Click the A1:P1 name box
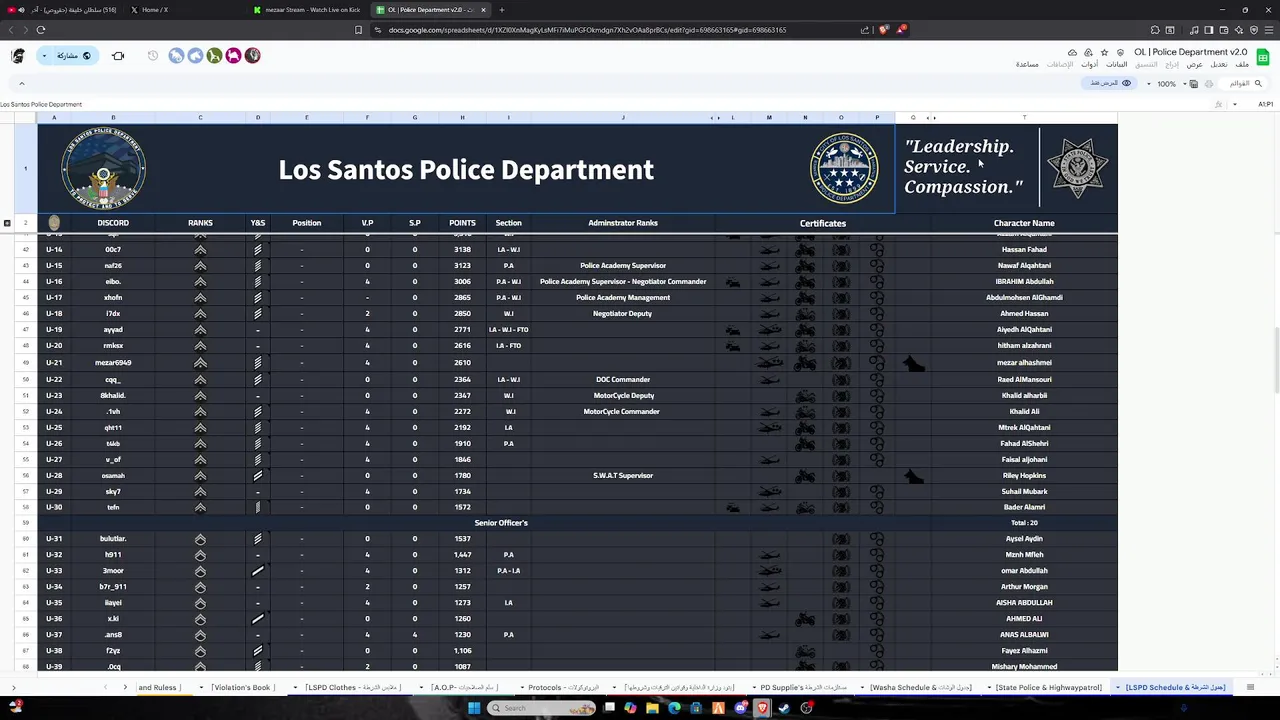1280x720 pixels. (x=1264, y=104)
